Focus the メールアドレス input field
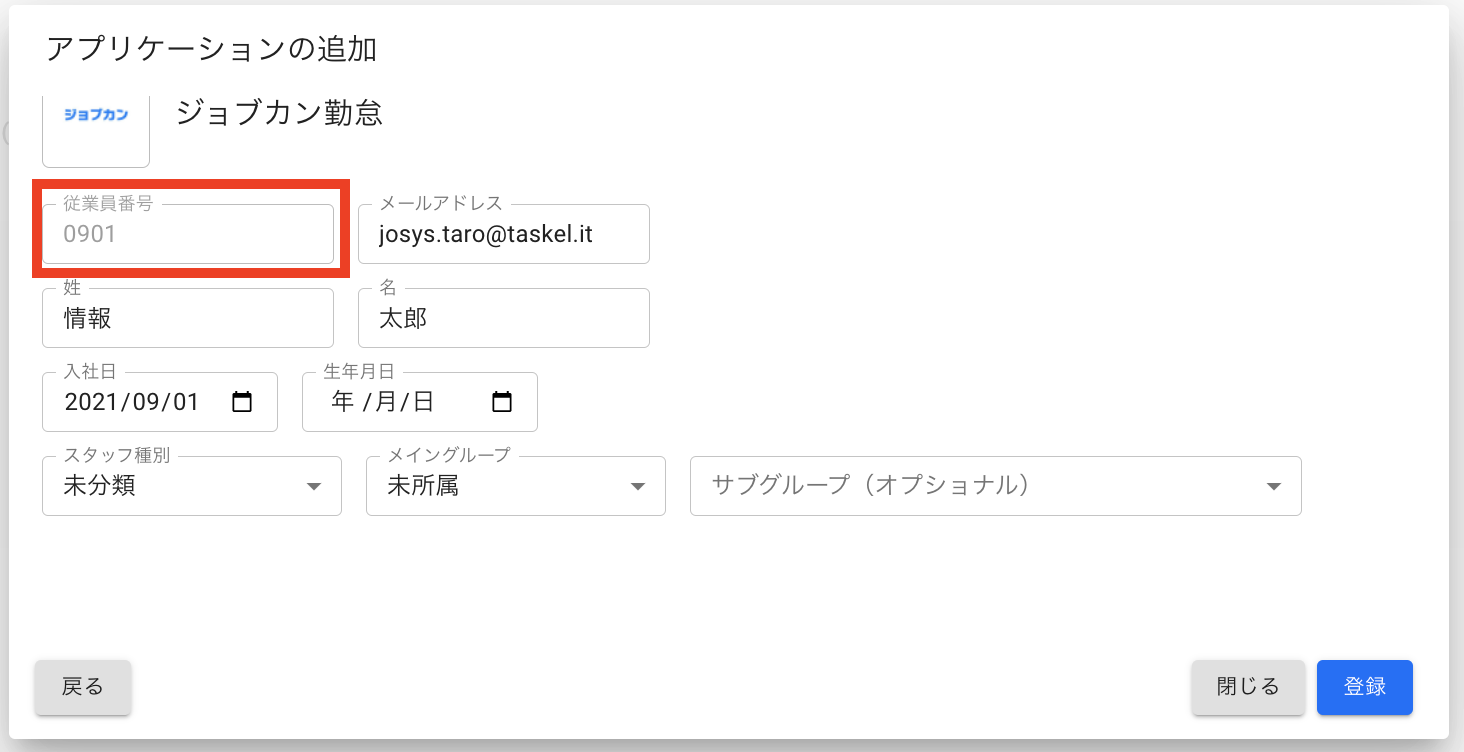Viewport: 1464px width, 752px height. tap(503, 235)
